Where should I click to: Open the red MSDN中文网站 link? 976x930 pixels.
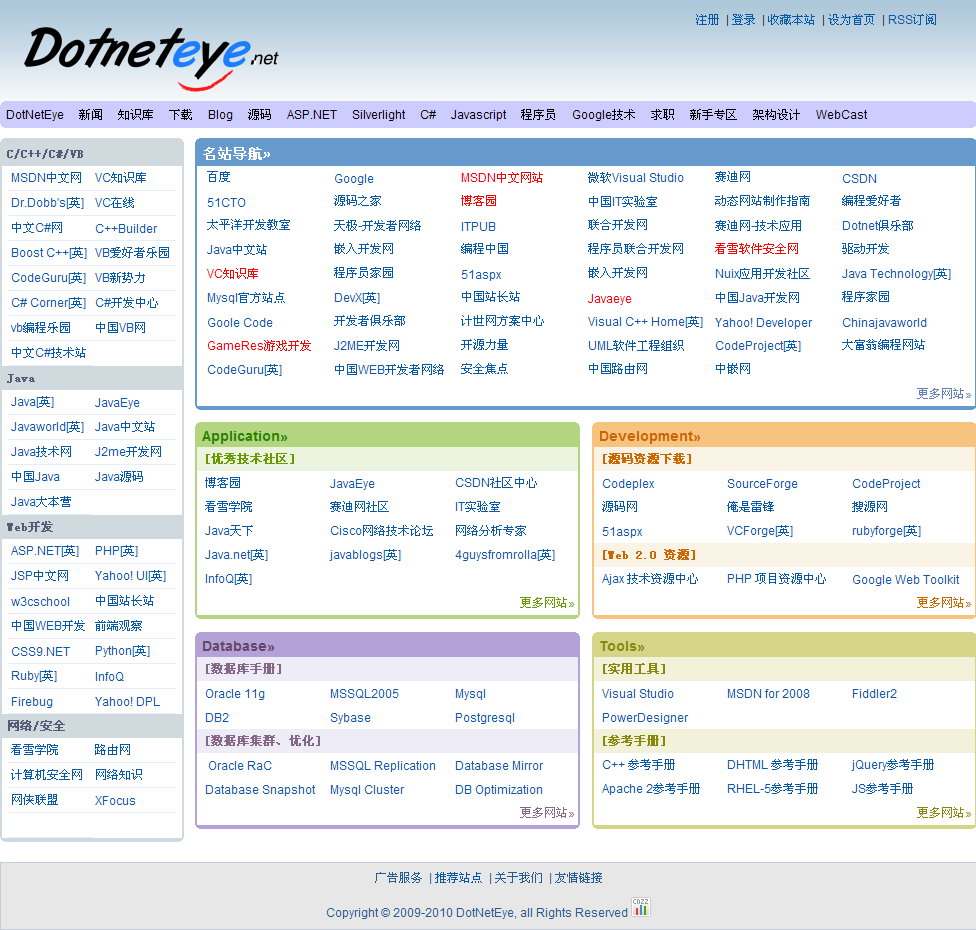coord(501,178)
